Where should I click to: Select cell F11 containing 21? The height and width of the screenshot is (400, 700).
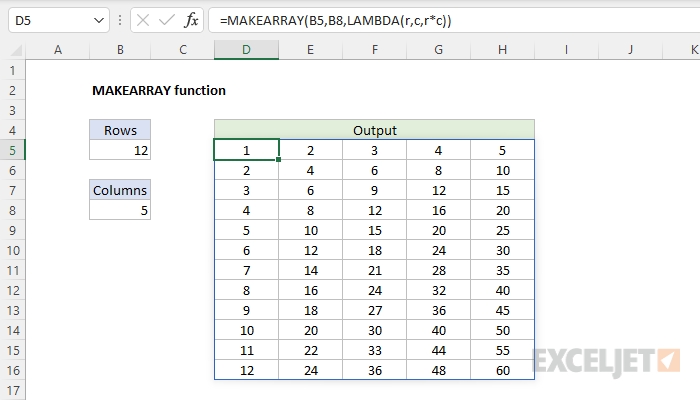[x=375, y=270]
